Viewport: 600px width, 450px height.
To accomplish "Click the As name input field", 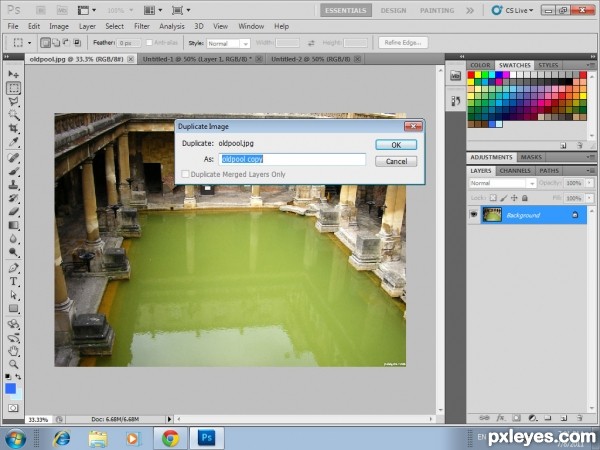I will click(292, 159).
